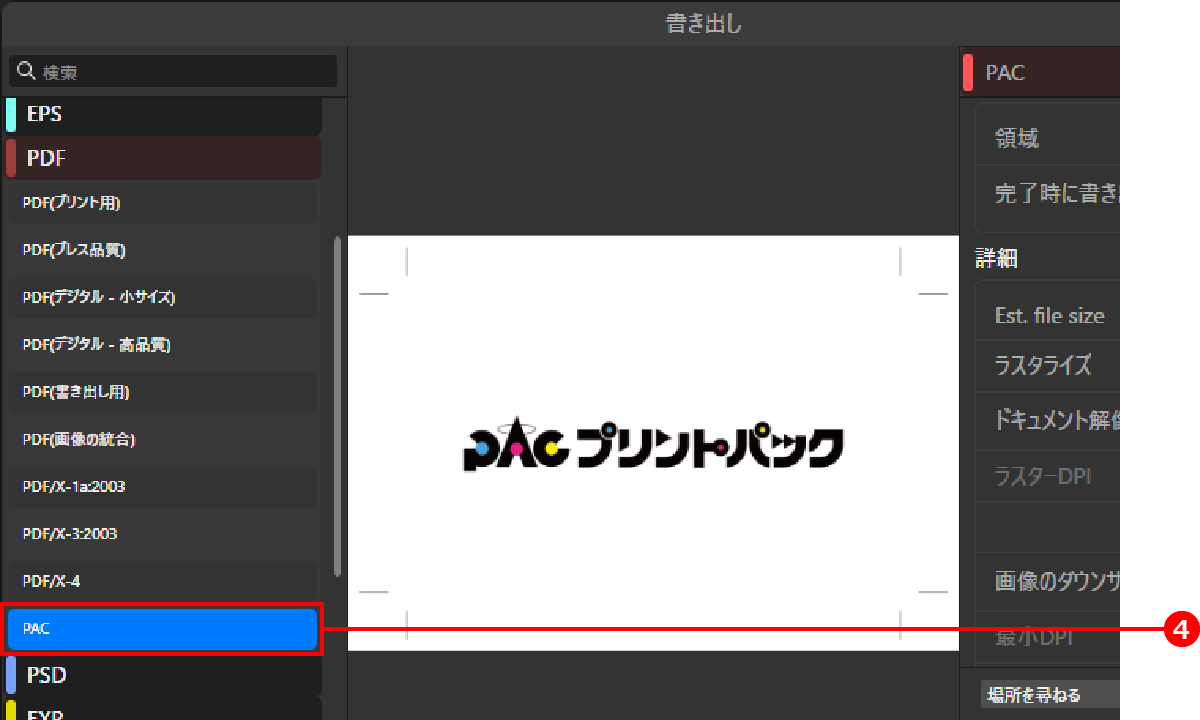Click the ラスタライズ setting row
Screen dimensions: 1200x720
[1045, 365]
